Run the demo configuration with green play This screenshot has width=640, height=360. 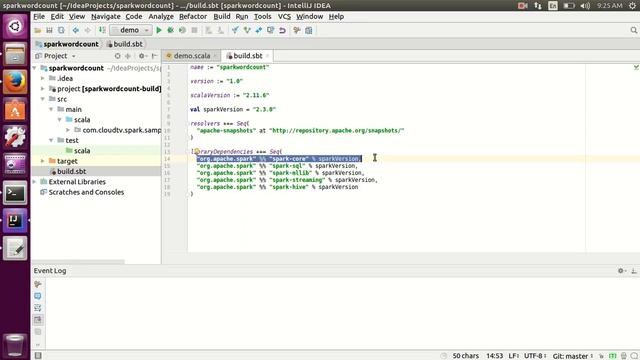159,30
